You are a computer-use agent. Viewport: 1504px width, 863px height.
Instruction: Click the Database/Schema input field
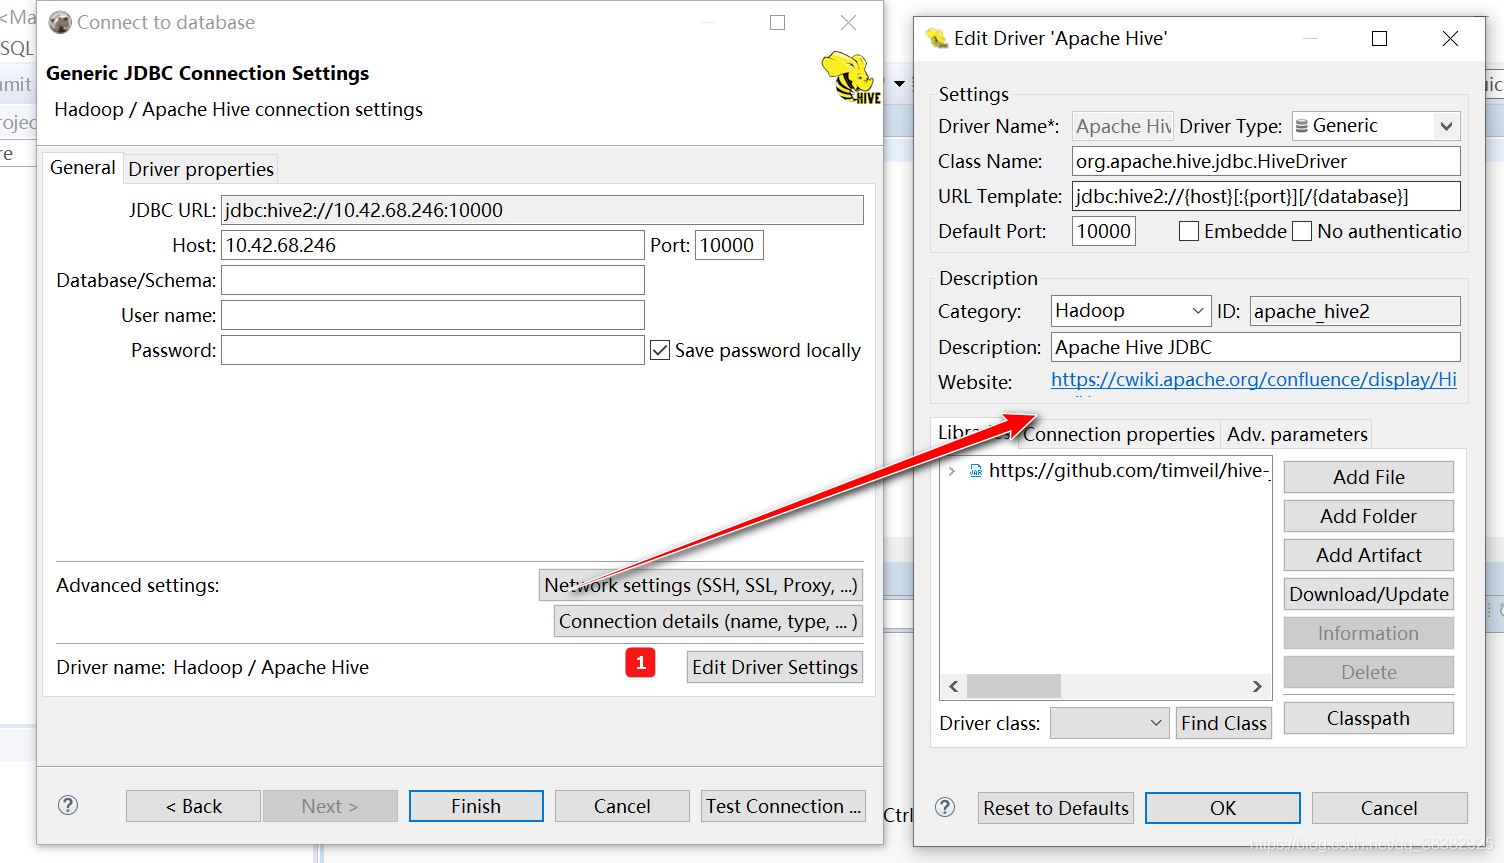coord(432,280)
